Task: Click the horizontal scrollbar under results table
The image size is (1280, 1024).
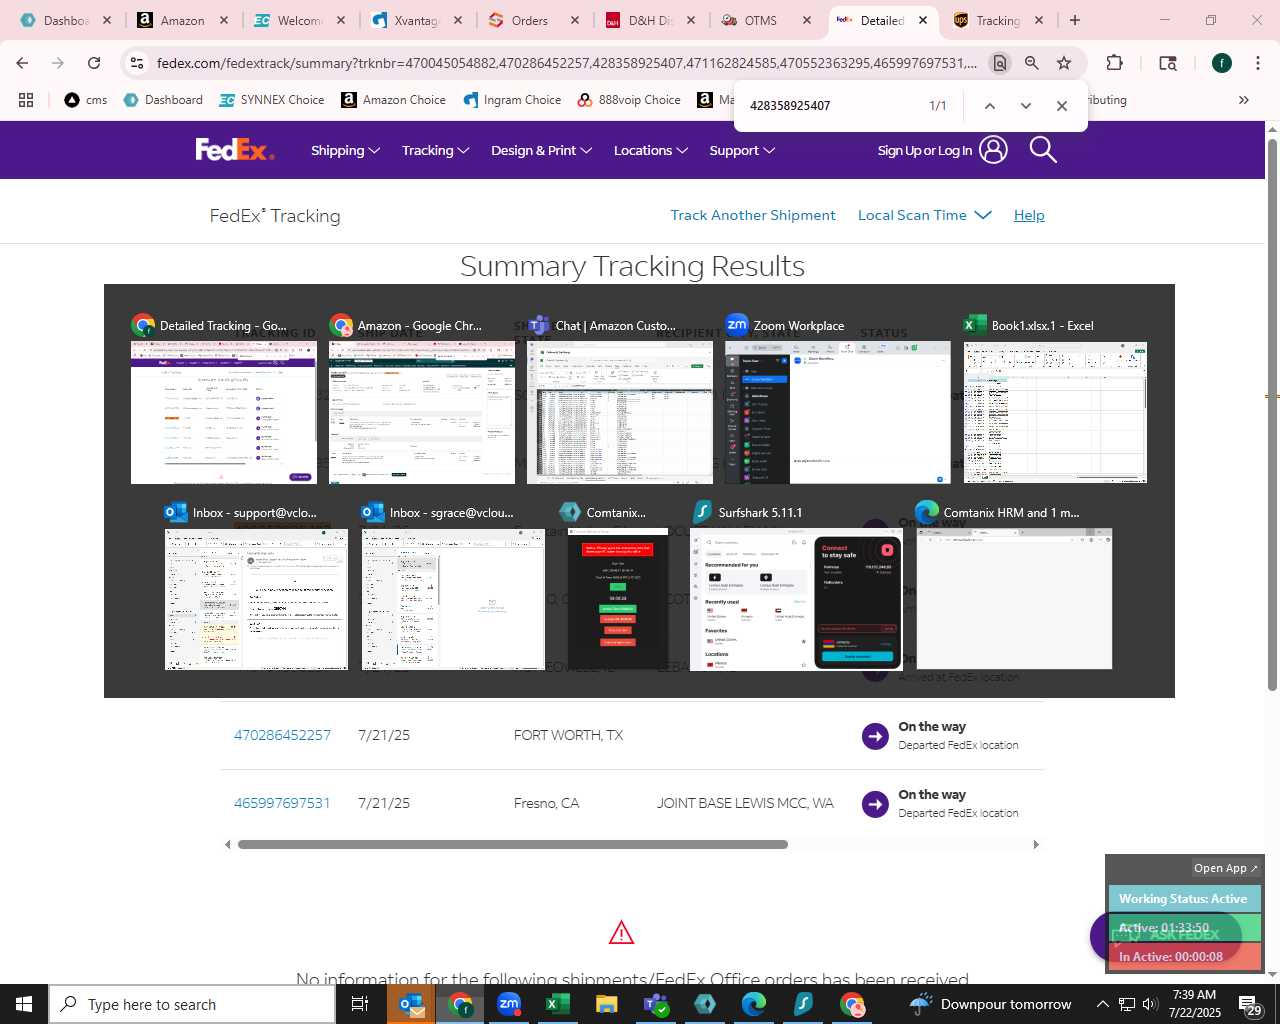Action: (x=512, y=845)
